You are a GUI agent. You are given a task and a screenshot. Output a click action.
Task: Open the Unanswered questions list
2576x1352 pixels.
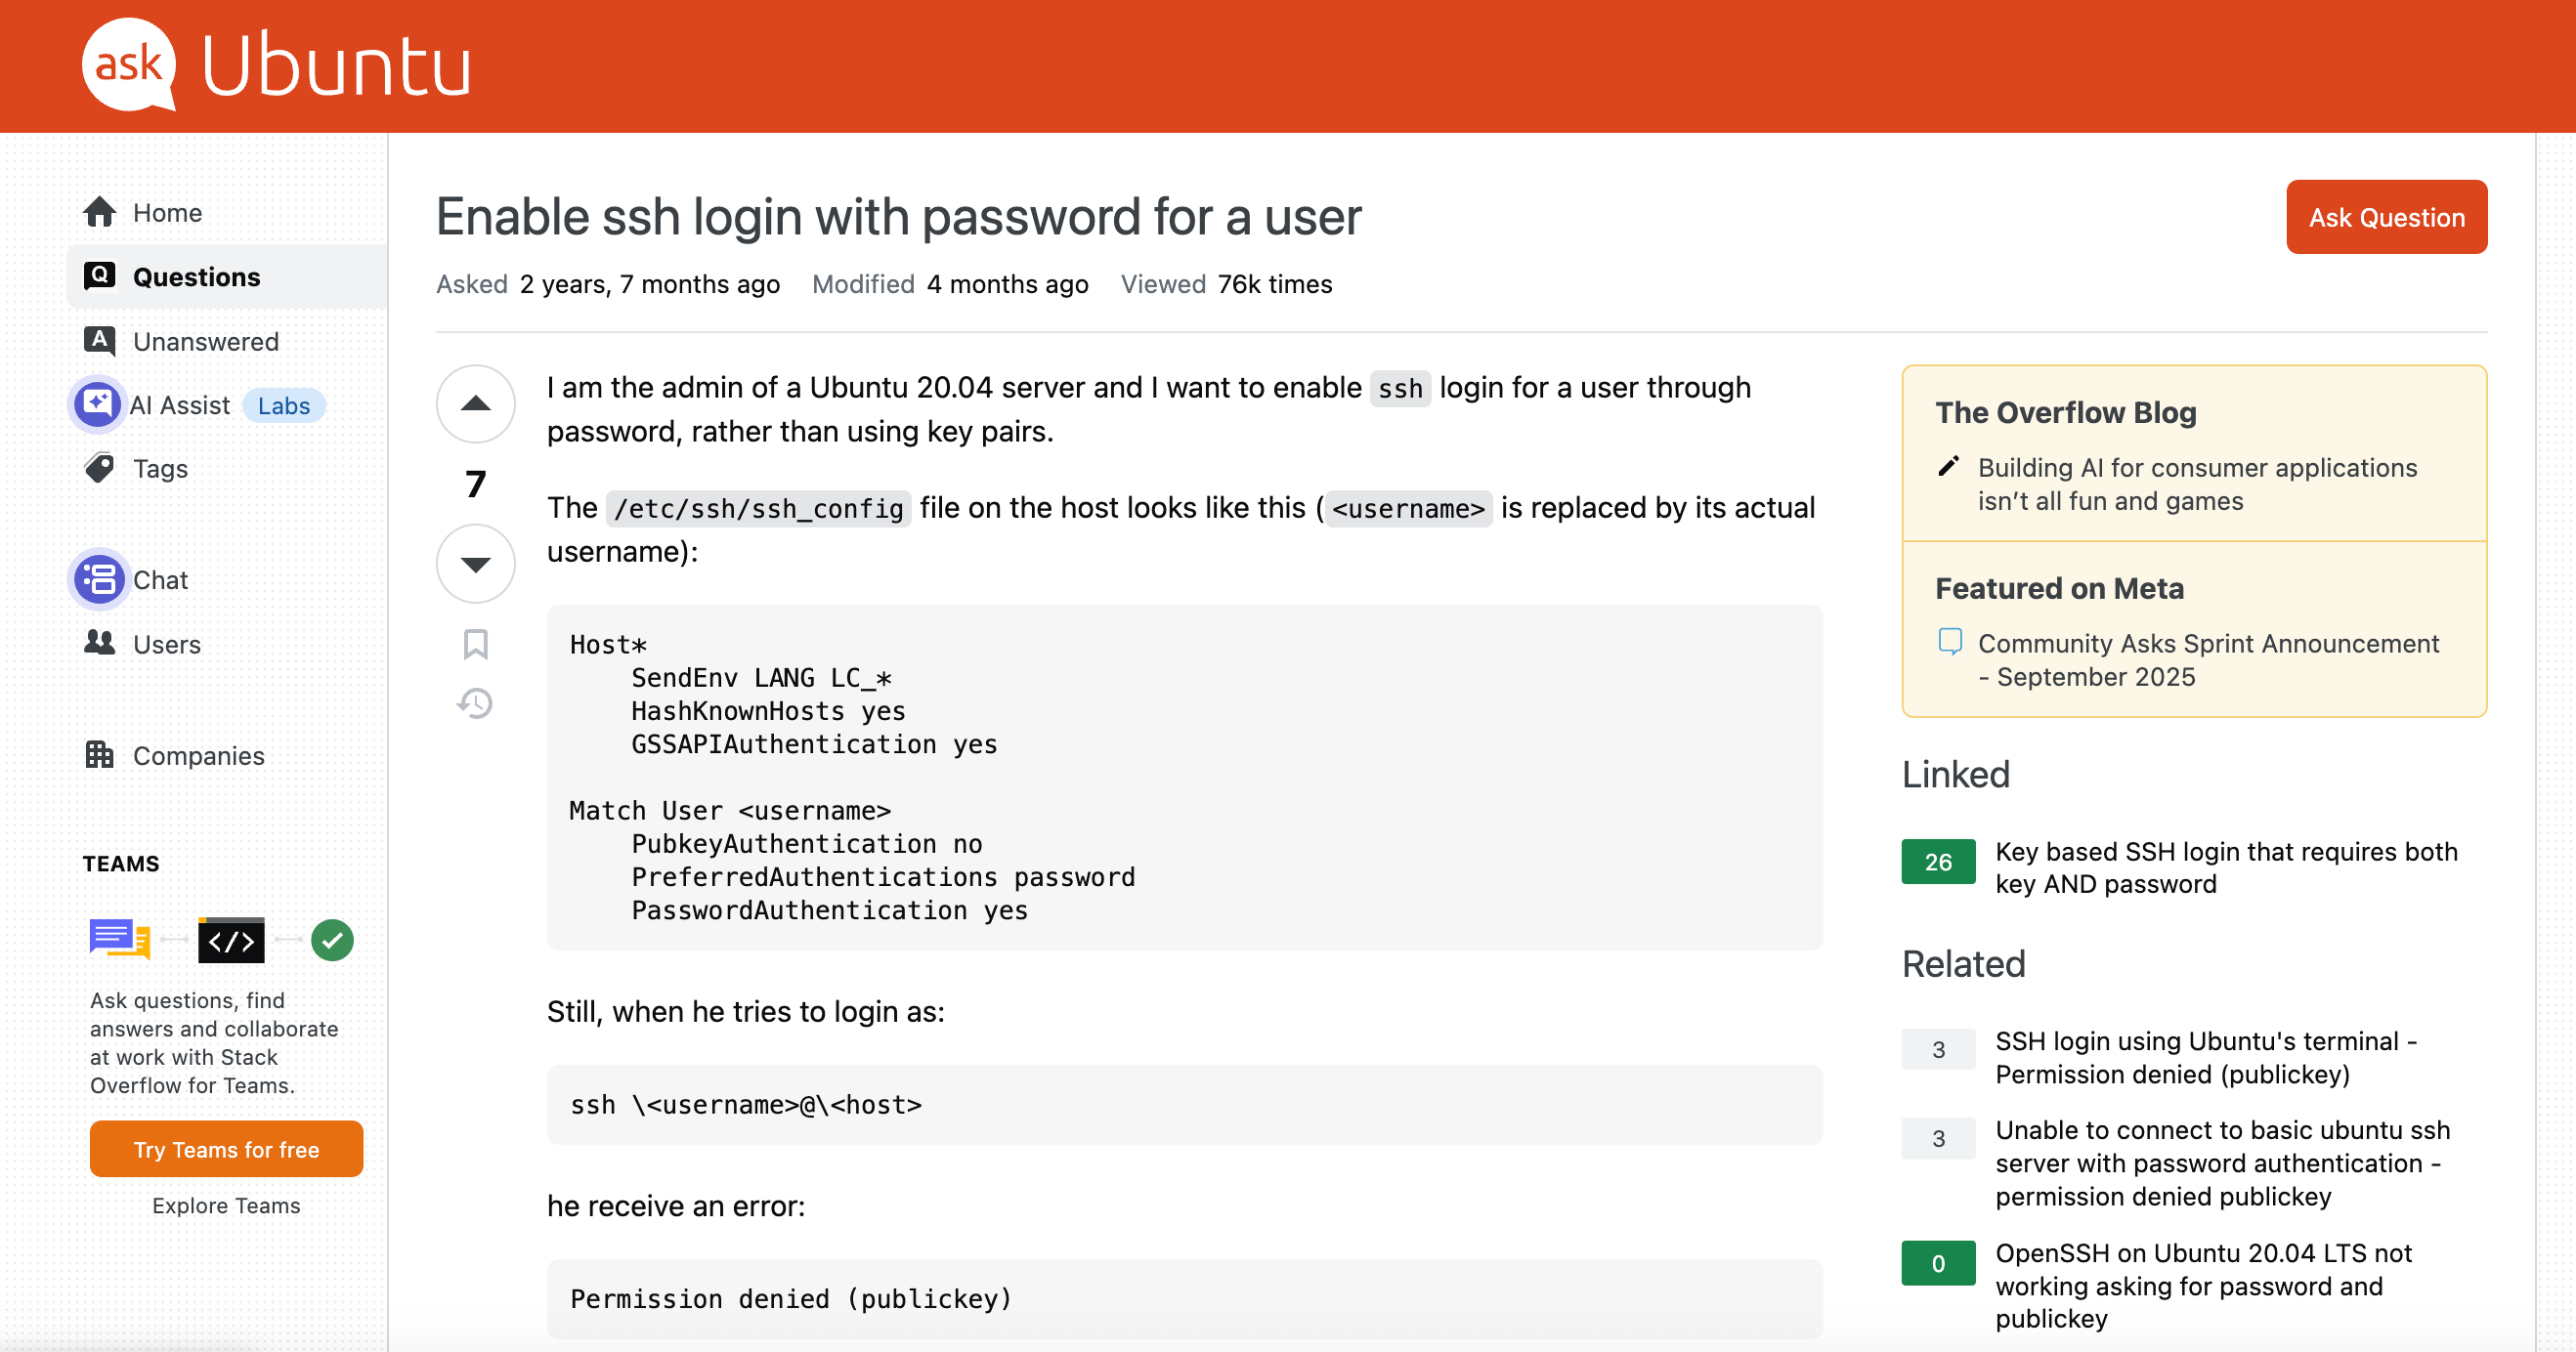pyautogui.click(x=205, y=342)
